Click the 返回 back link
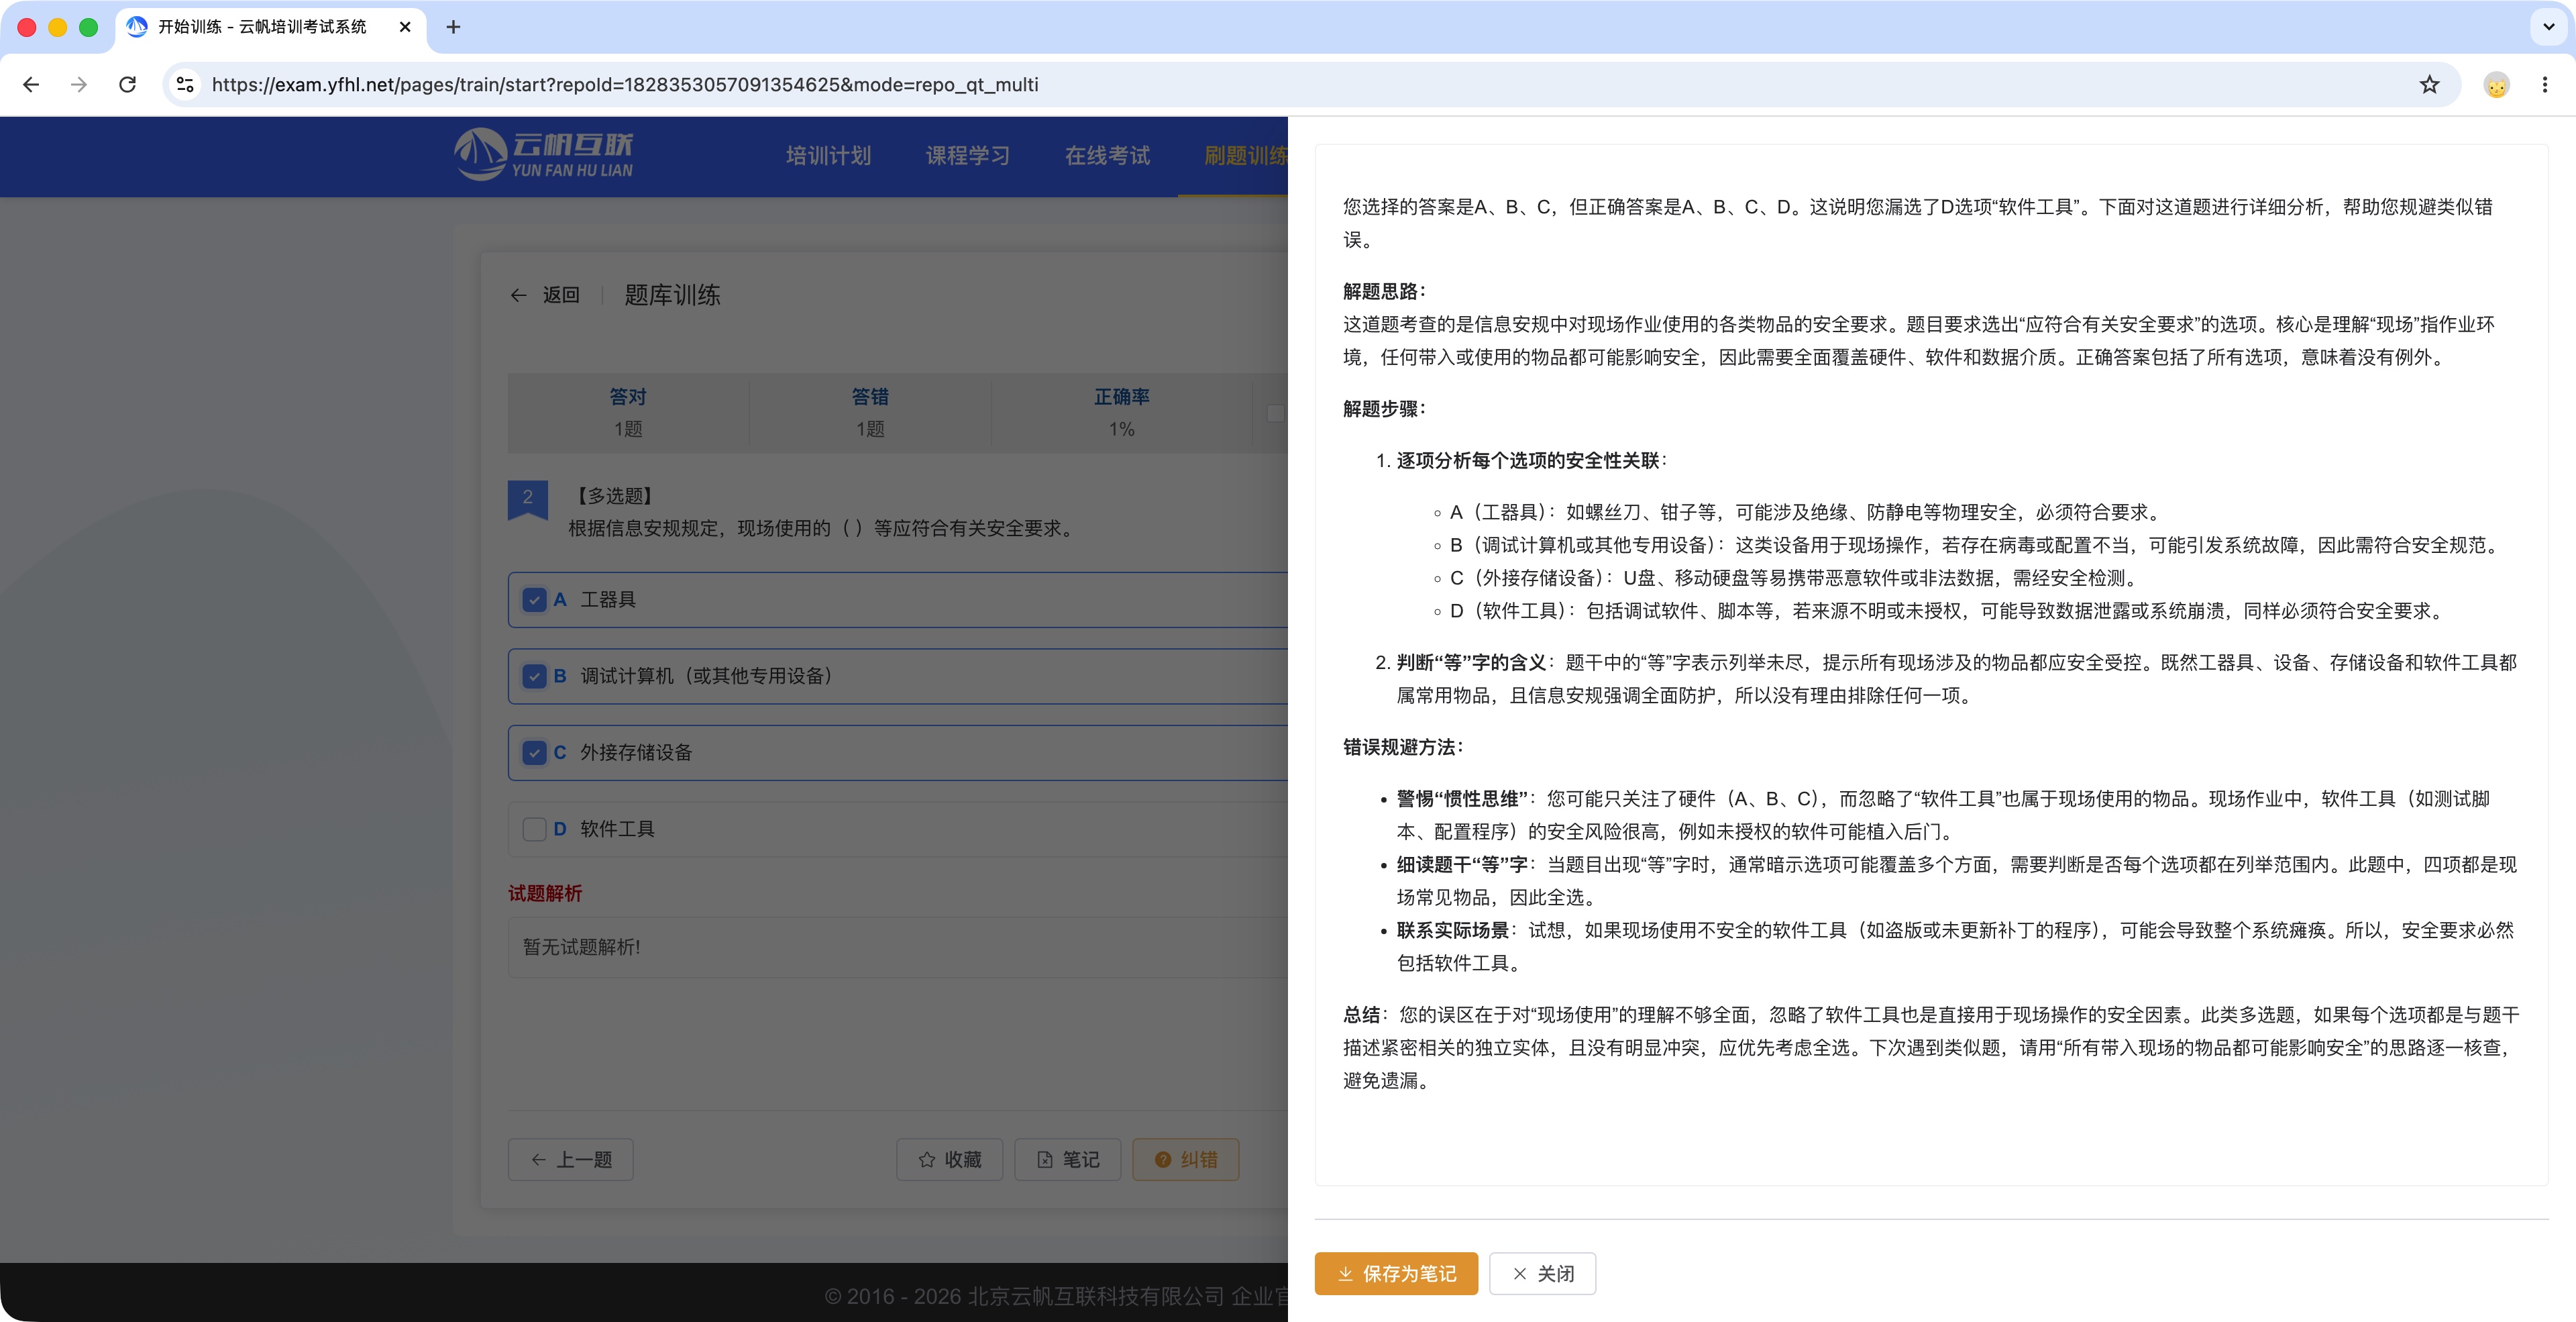Viewport: 2576px width, 1322px height. point(545,295)
